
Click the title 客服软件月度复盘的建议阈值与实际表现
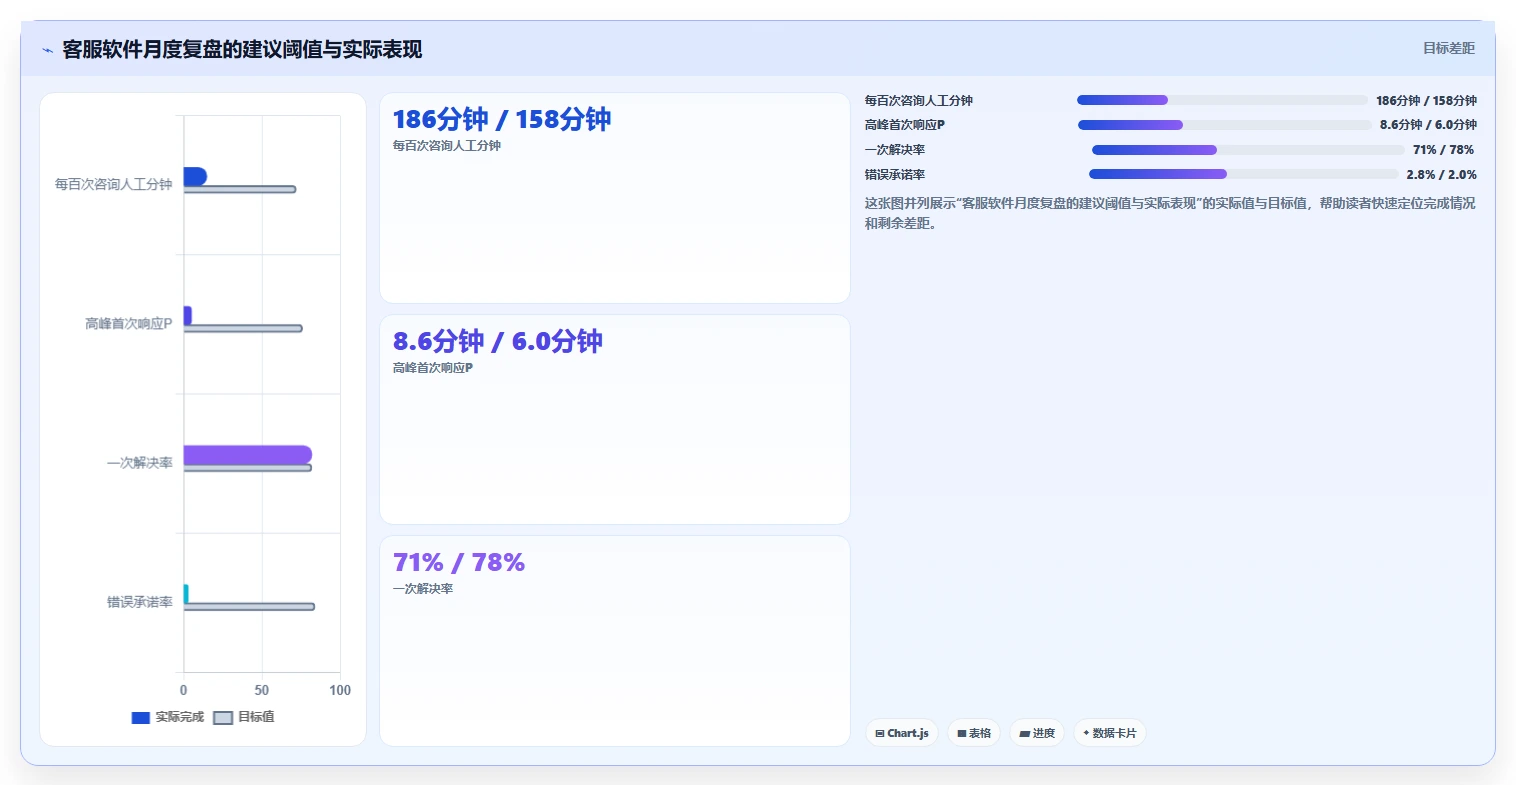click(242, 49)
